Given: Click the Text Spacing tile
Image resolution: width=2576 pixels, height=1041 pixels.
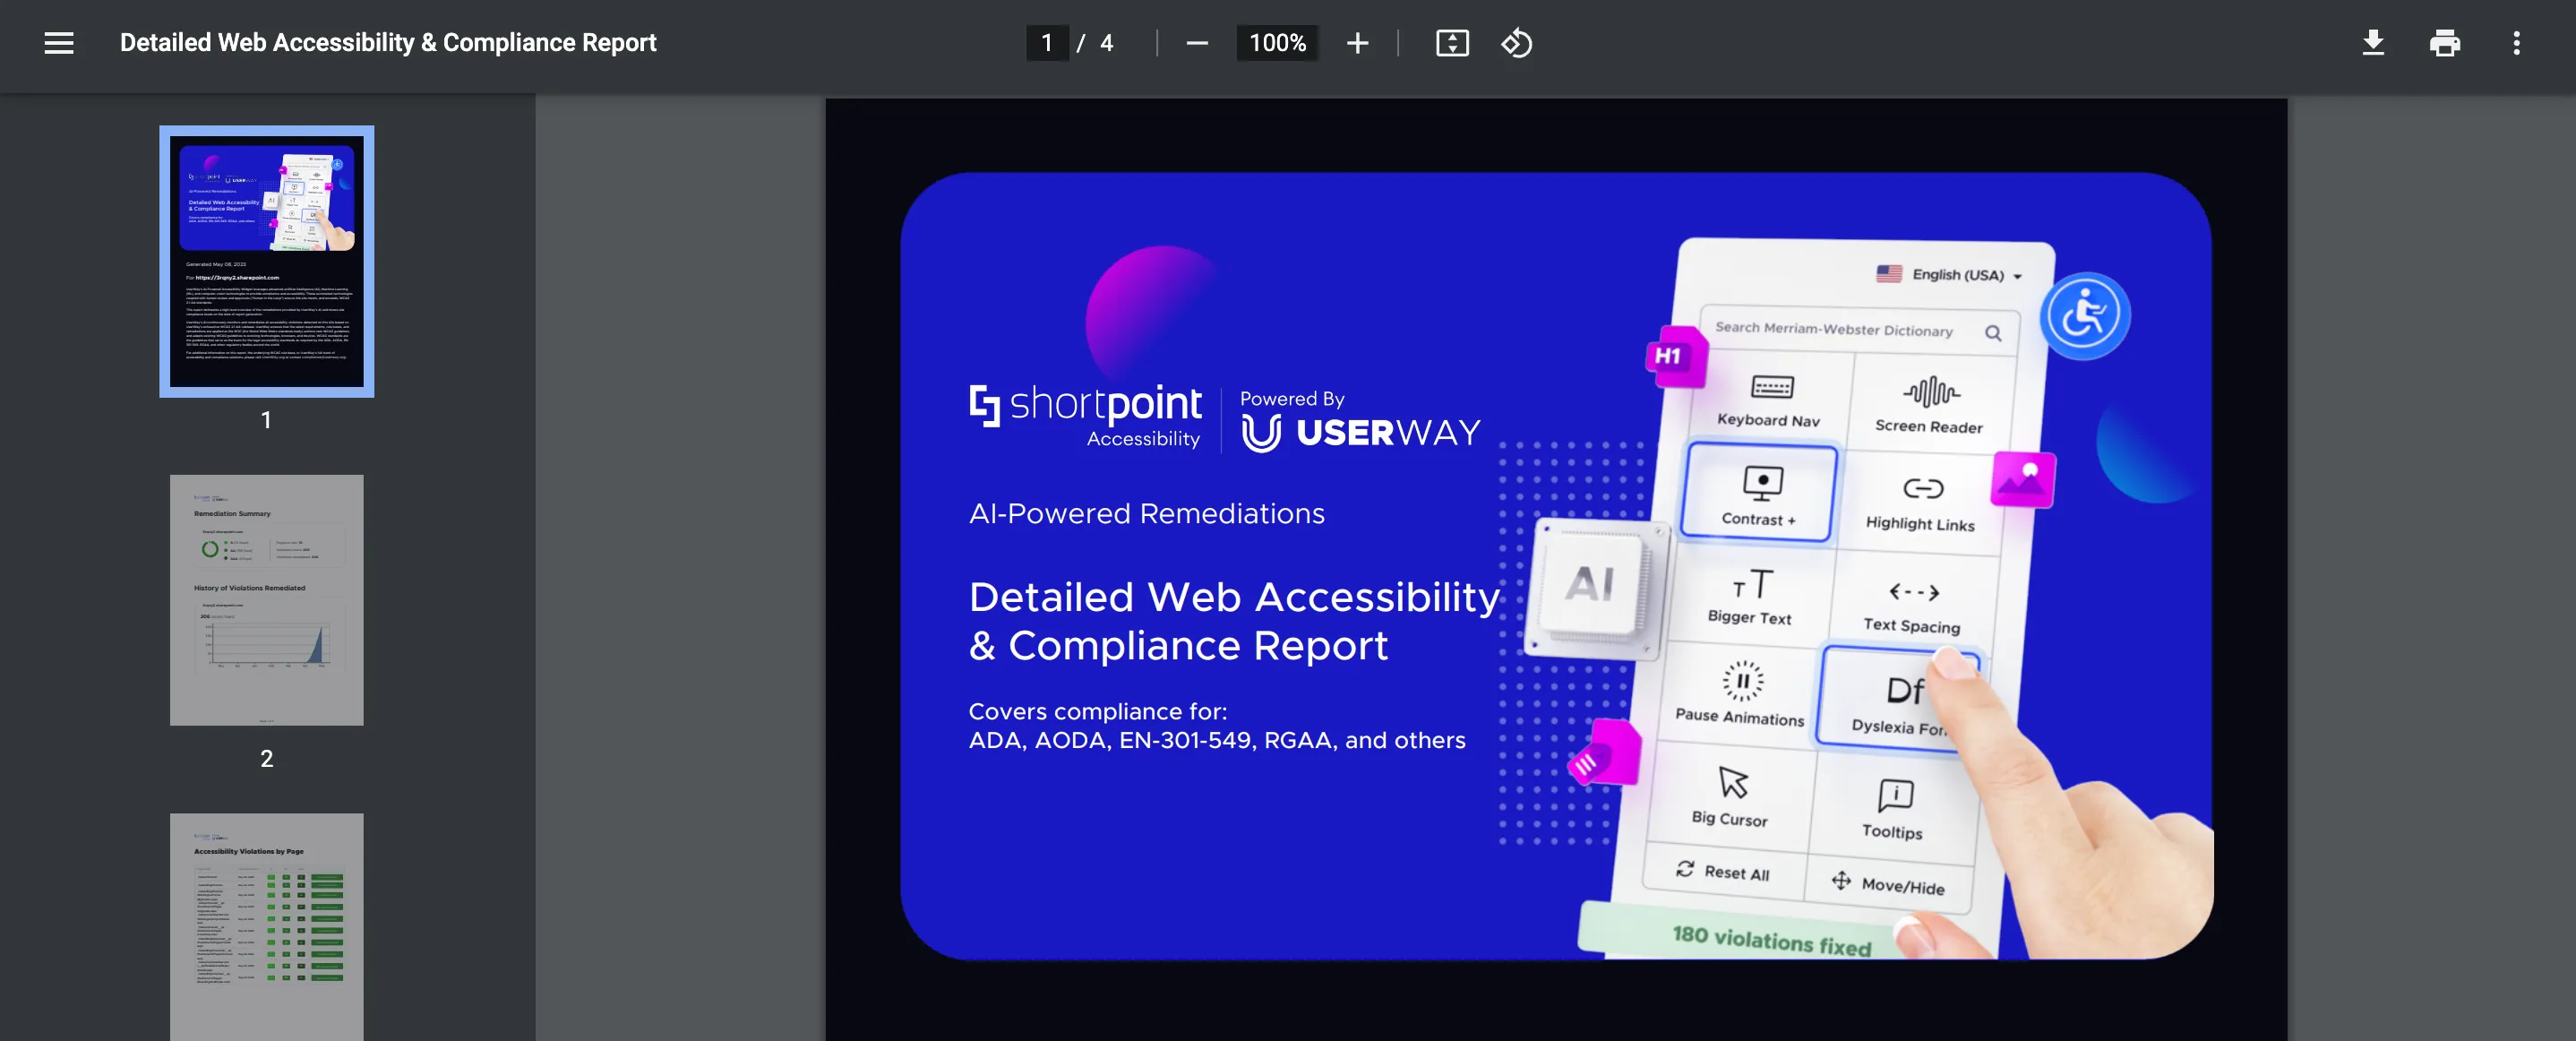Looking at the screenshot, I should (x=1912, y=606).
